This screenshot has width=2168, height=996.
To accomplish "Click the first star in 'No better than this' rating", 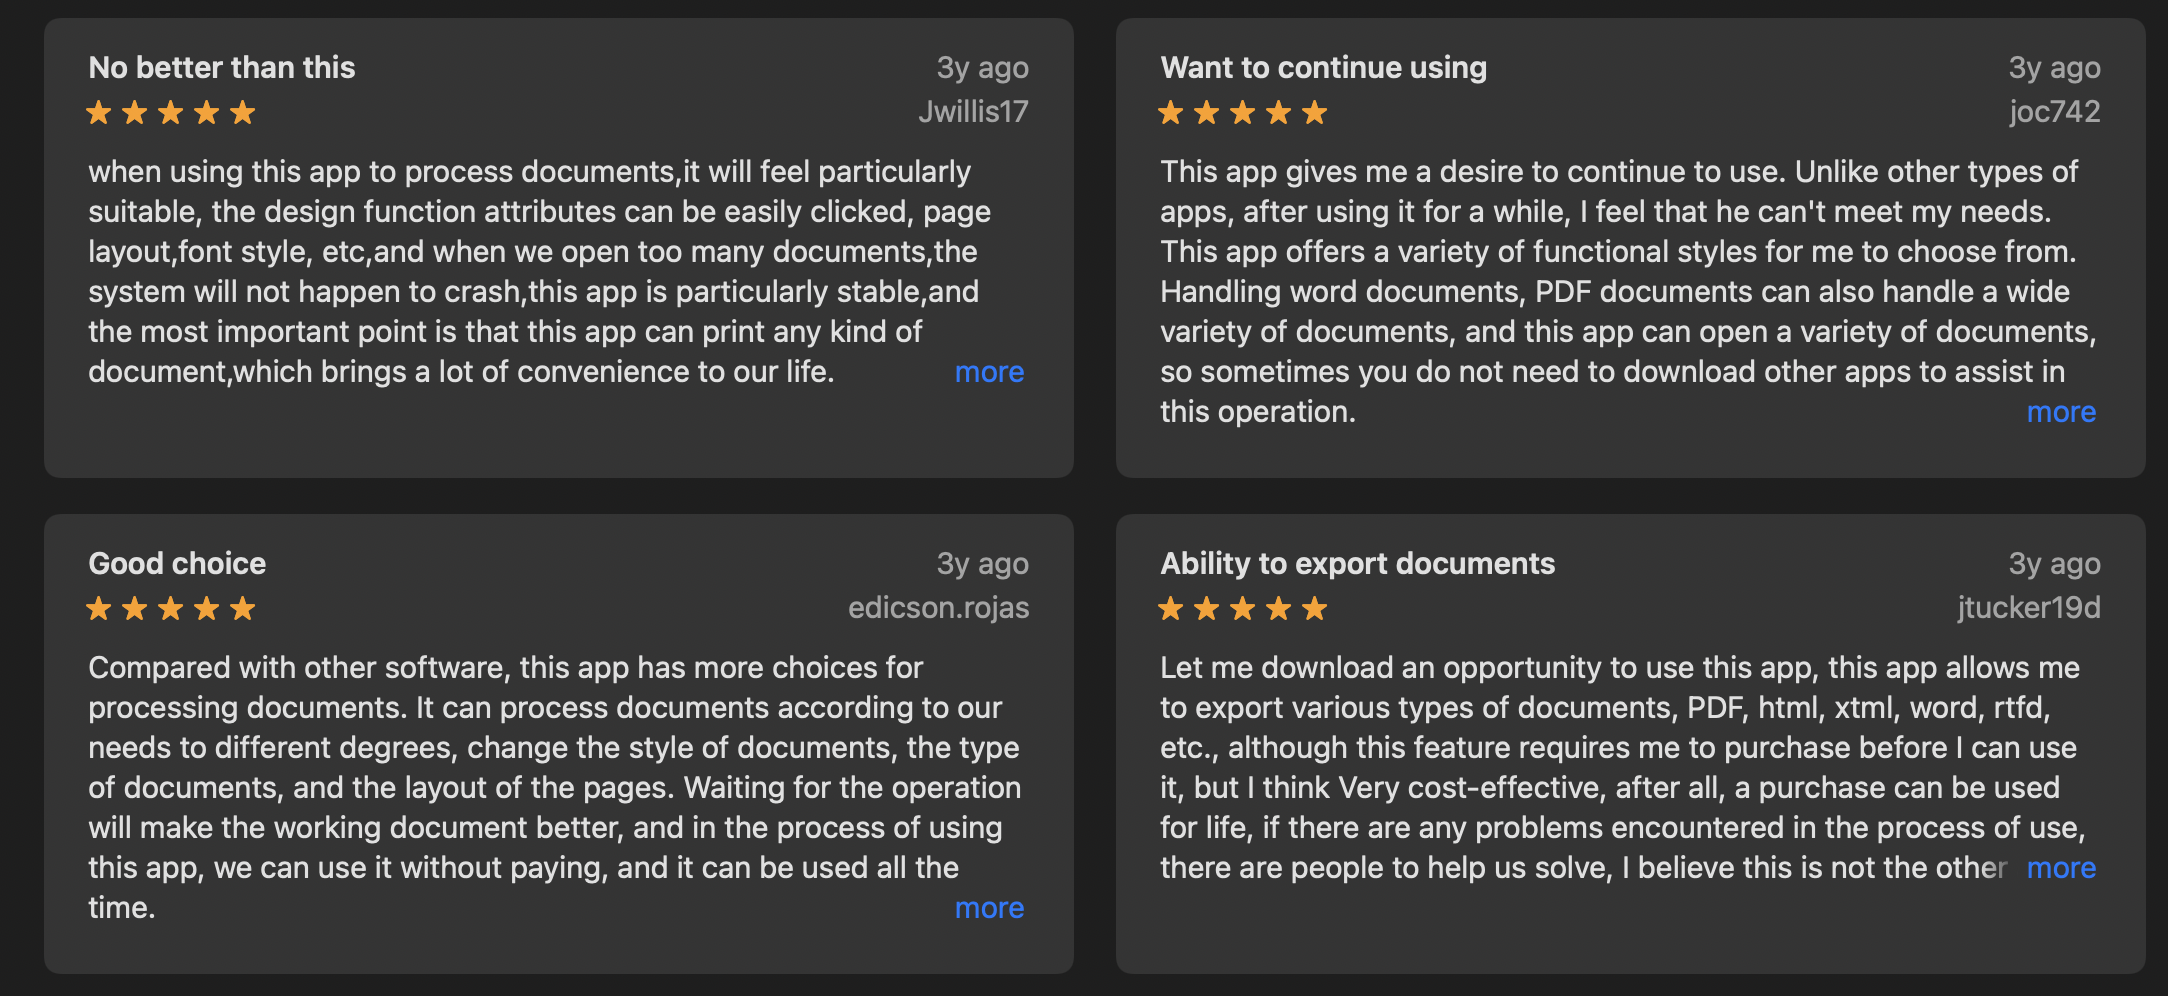I will [x=99, y=112].
